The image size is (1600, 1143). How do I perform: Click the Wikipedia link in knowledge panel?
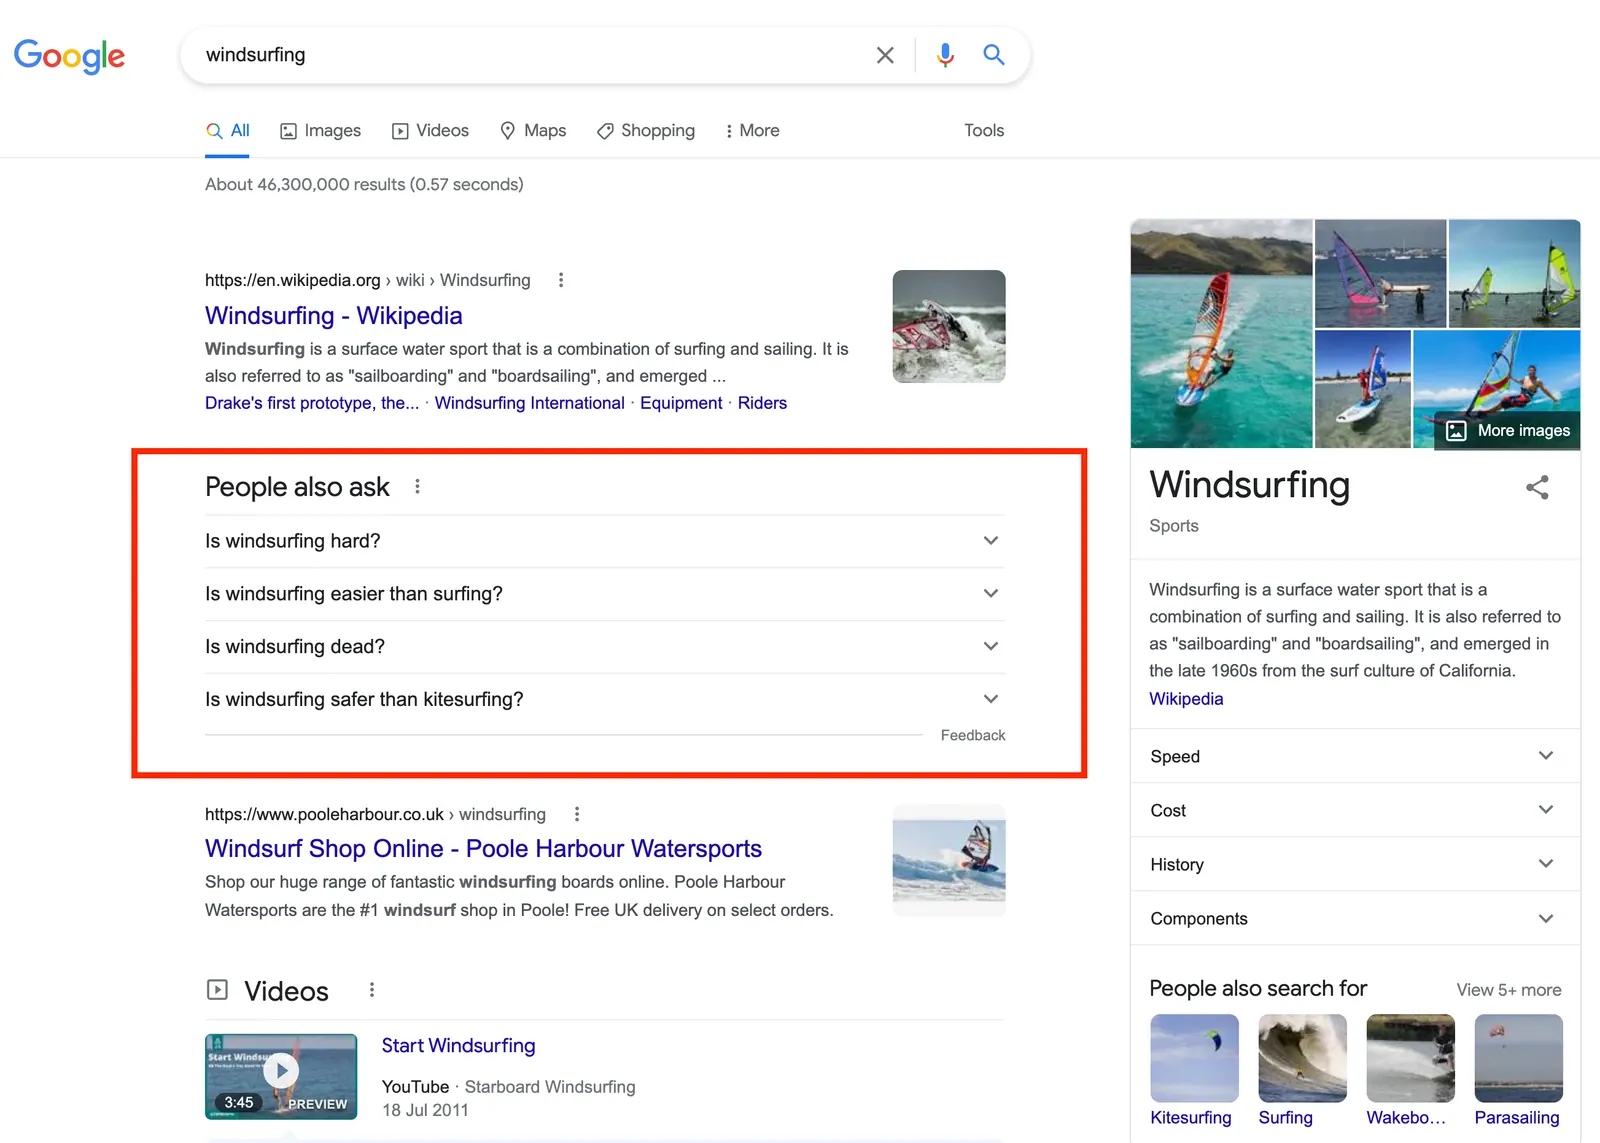pyautogui.click(x=1186, y=699)
